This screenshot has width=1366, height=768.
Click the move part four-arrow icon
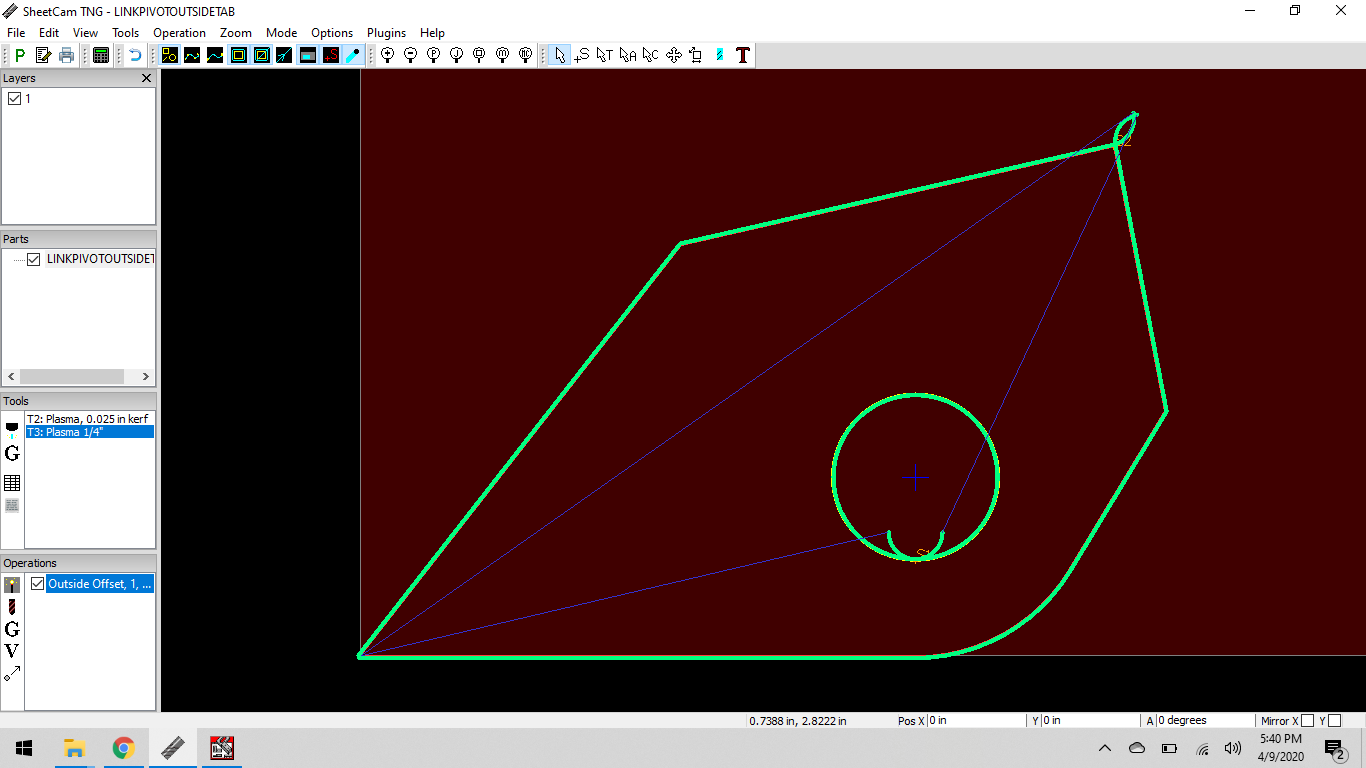click(673, 55)
